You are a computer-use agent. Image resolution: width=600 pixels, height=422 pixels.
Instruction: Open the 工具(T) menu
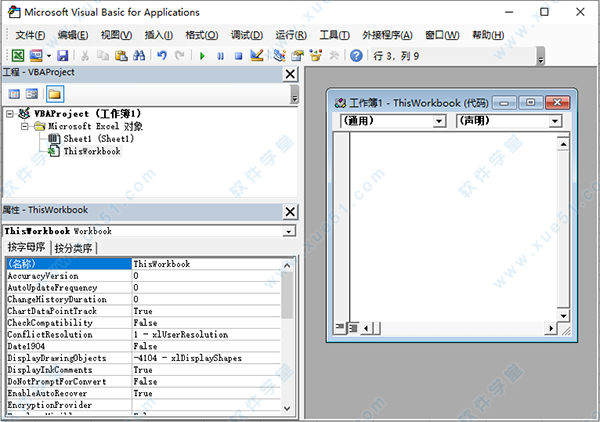pos(334,35)
